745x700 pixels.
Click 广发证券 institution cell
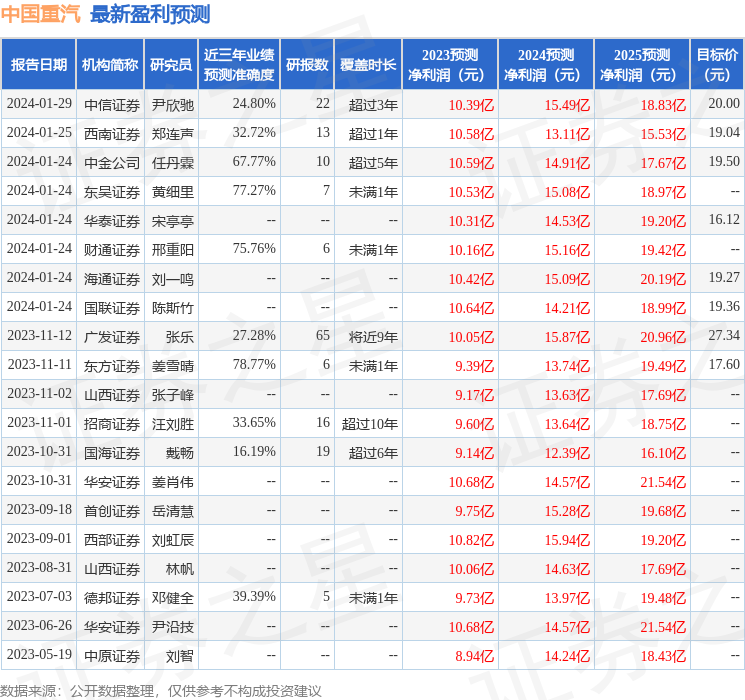(x=112, y=337)
